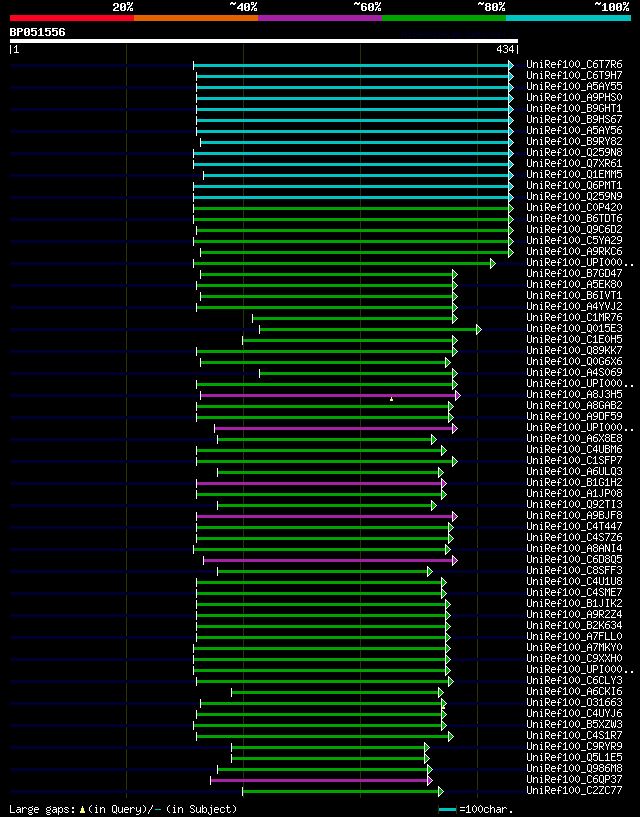640x817 pixels.
Task: View the UniRef100_B6TDT6 hit
Action: [x=574, y=218]
